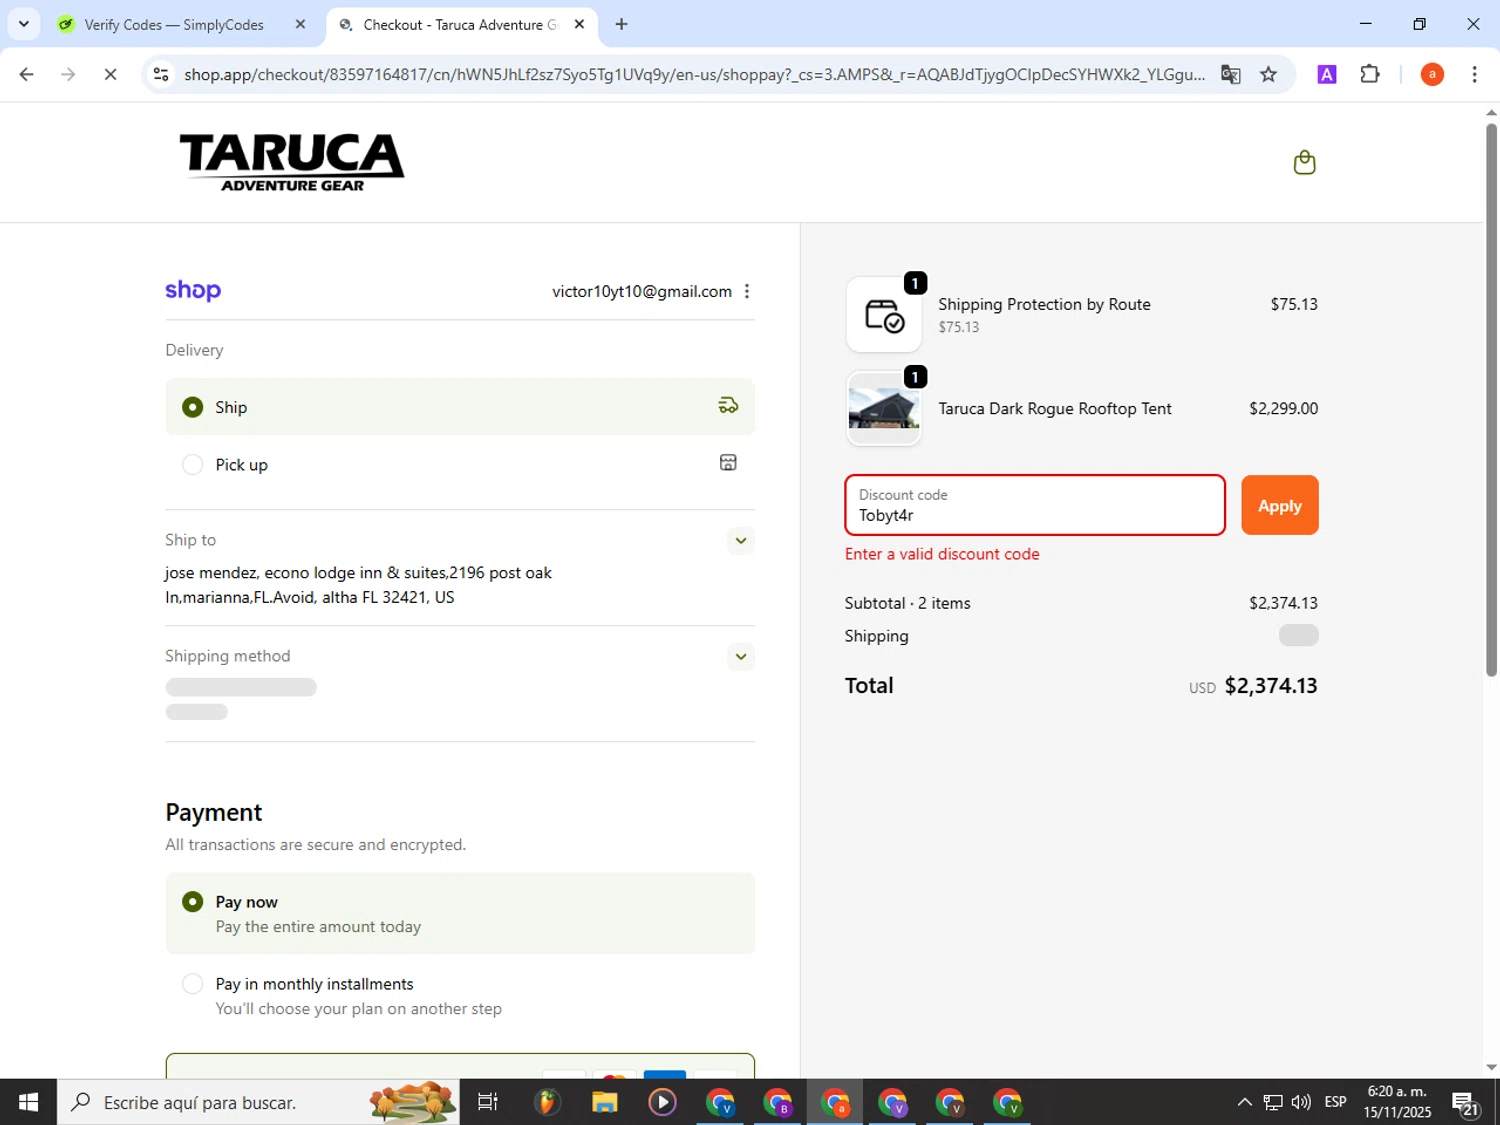The width and height of the screenshot is (1500, 1125).
Task: Open FL Studio from the taskbar
Action: click(x=547, y=1102)
